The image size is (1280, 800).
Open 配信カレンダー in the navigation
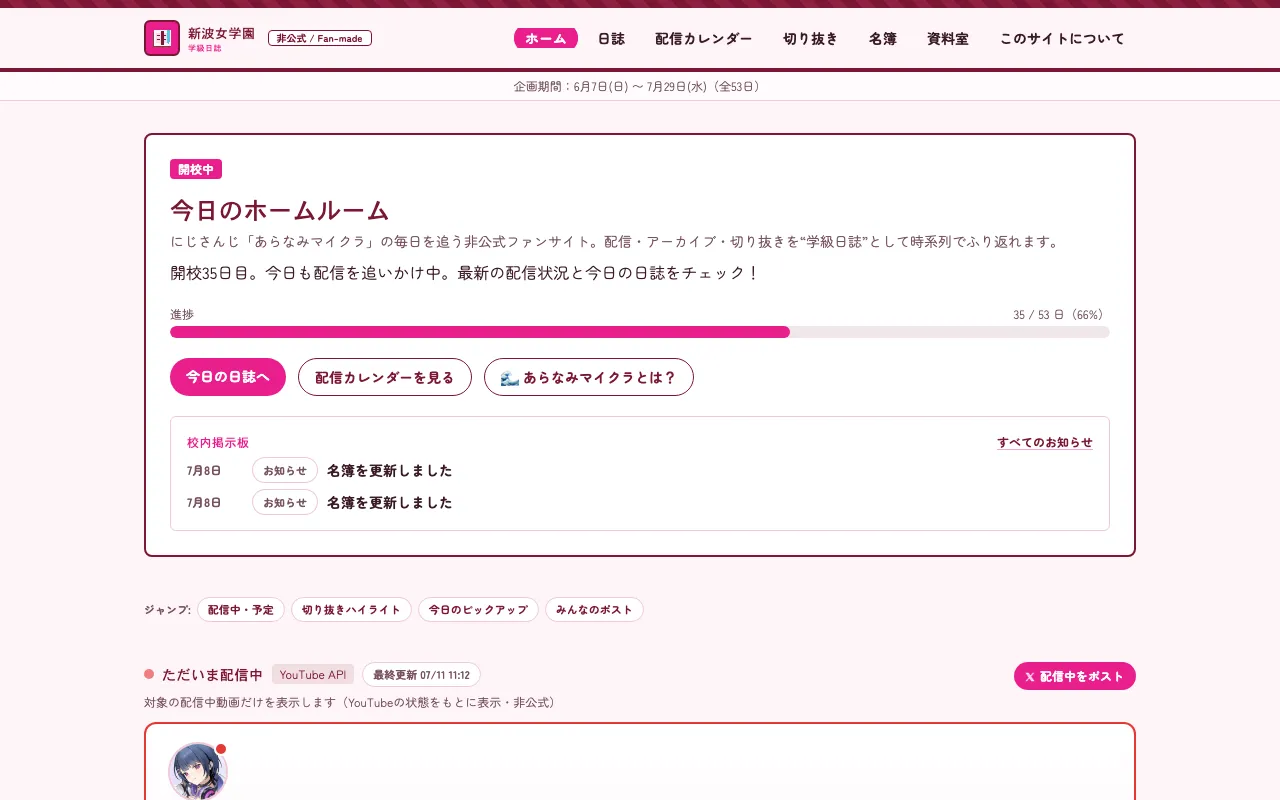(x=704, y=38)
